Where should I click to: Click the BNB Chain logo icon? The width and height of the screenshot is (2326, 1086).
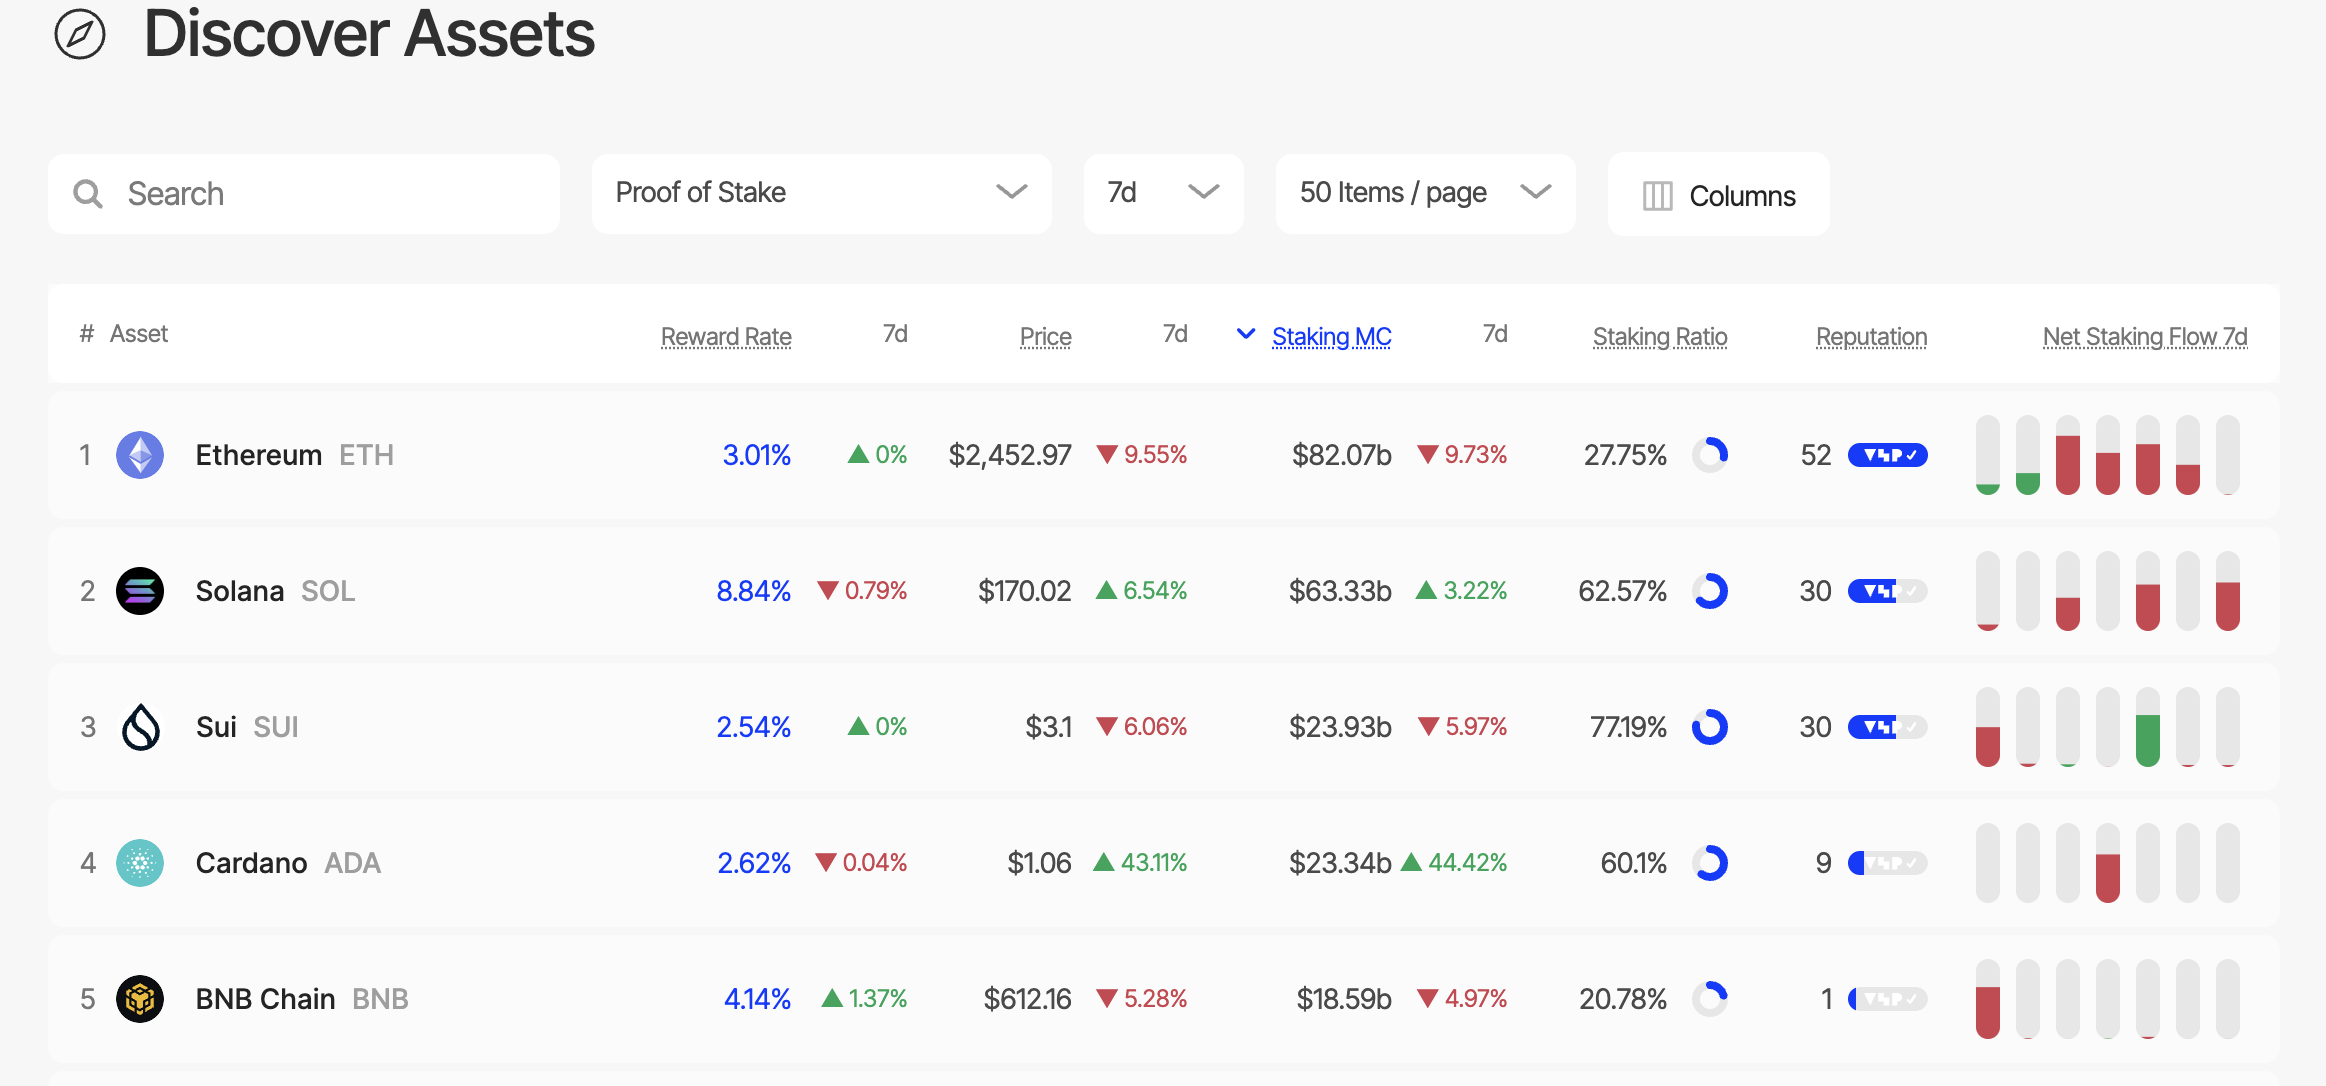tap(140, 999)
